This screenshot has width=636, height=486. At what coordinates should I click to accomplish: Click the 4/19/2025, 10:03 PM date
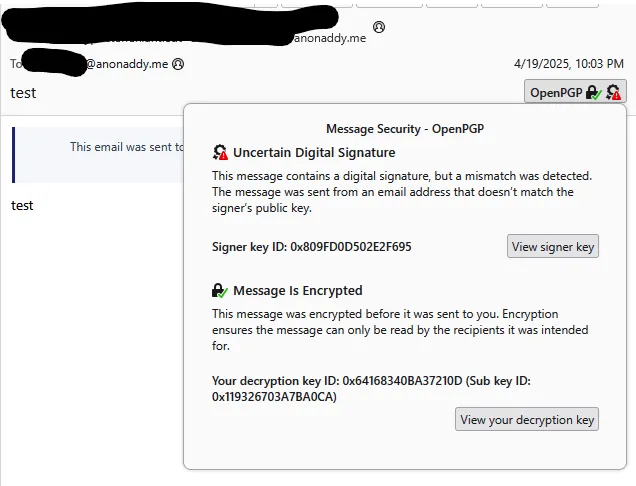pyautogui.click(x=569, y=64)
